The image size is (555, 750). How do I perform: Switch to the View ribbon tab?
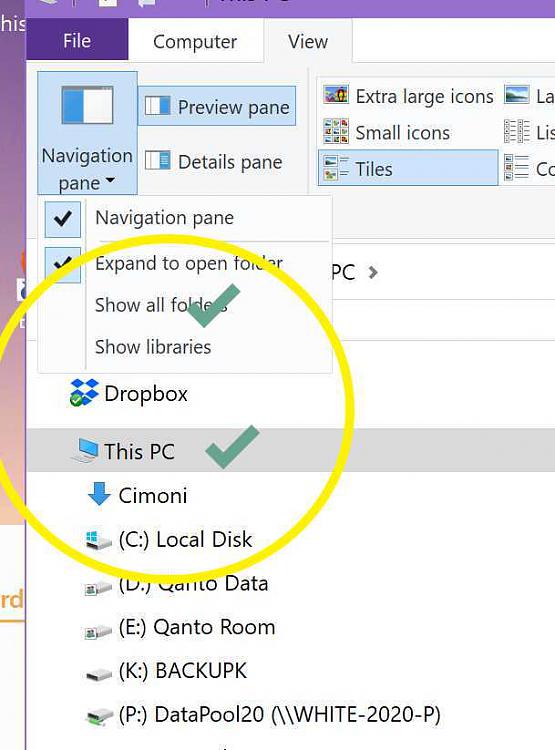(308, 42)
